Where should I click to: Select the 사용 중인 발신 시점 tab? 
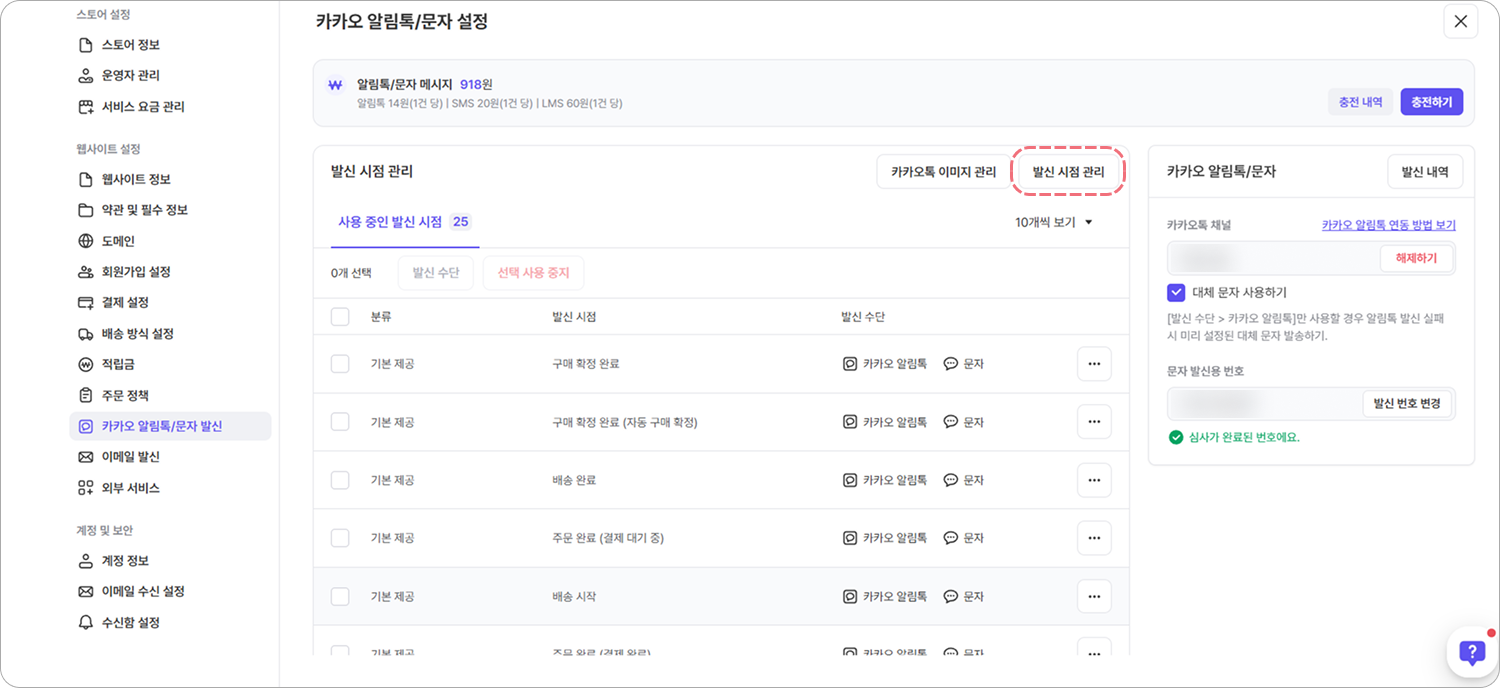click(405, 222)
